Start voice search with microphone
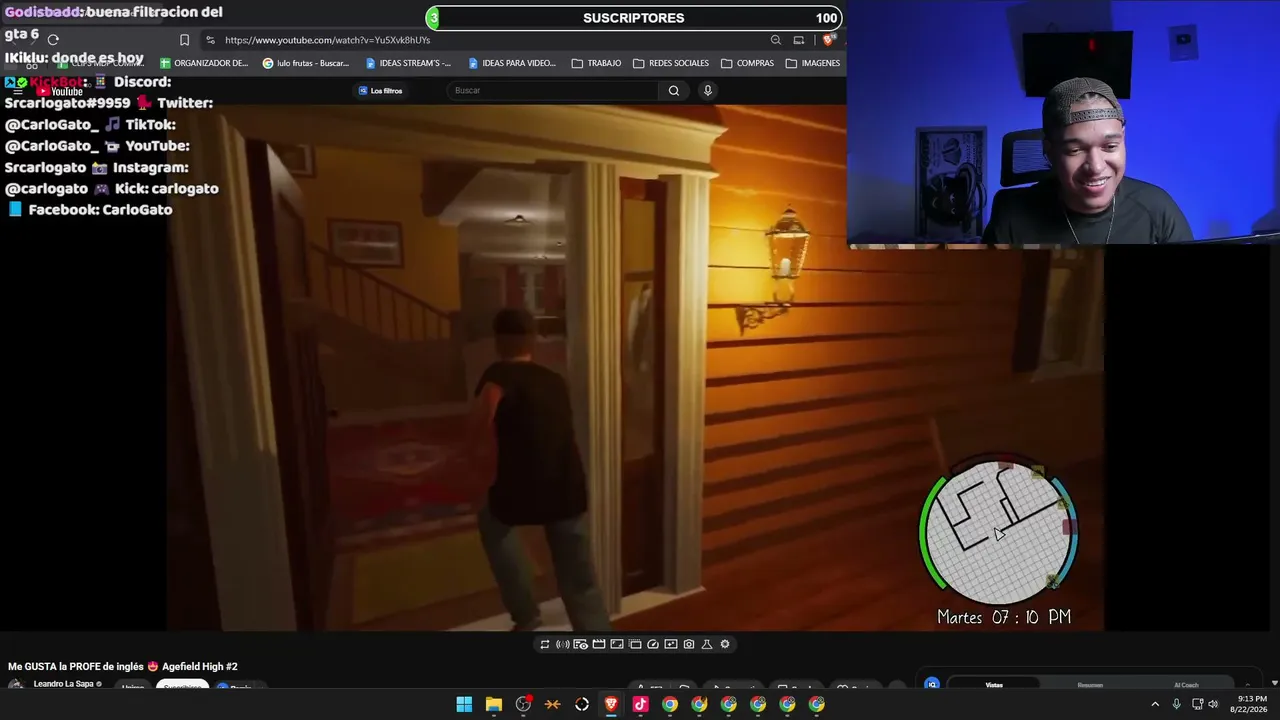This screenshot has width=1280, height=720. click(x=708, y=91)
